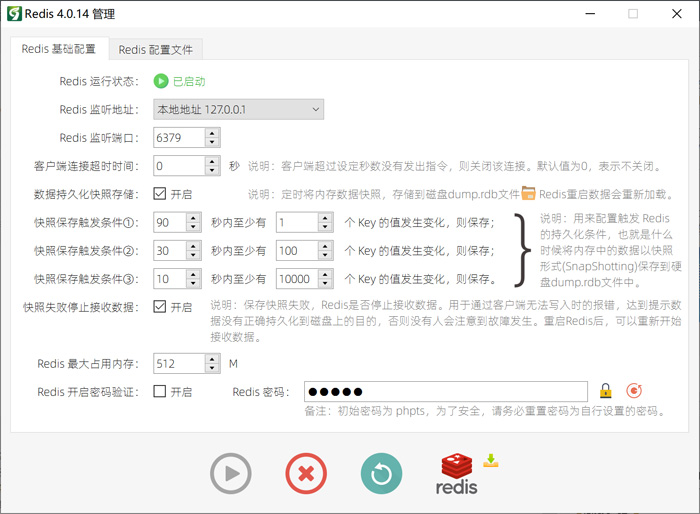The height and width of the screenshot is (514, 700).
Task: Click the Redis logo icon
Action: 456,474
